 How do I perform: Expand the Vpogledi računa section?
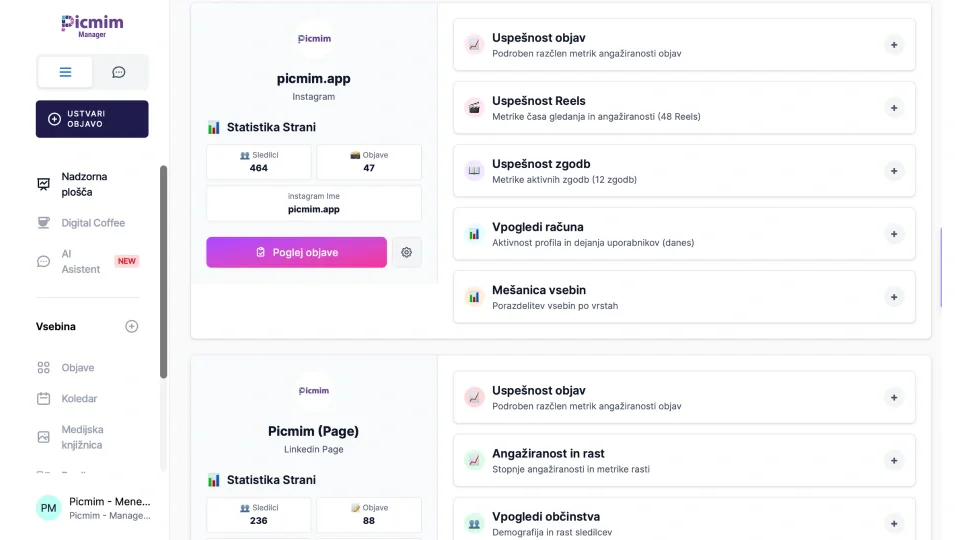coord(894,234)
